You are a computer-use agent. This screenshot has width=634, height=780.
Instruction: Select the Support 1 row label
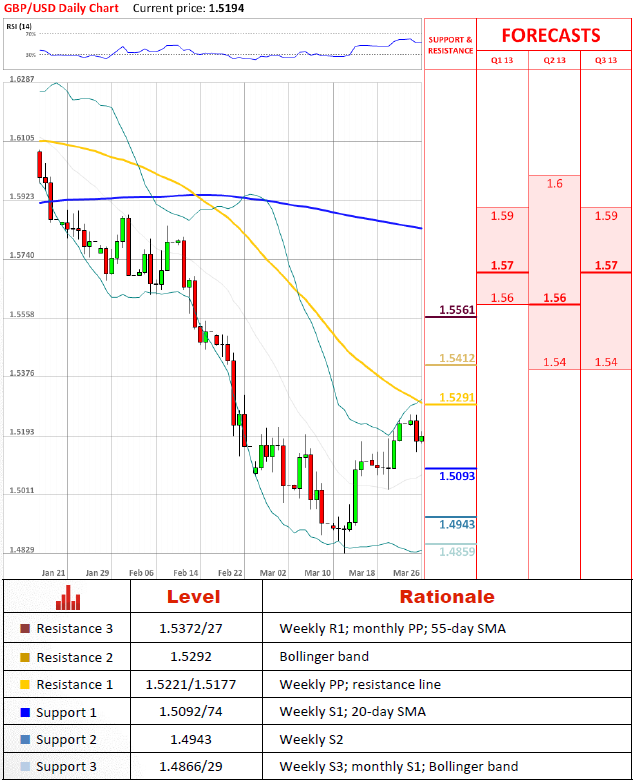tap(66, 712)
